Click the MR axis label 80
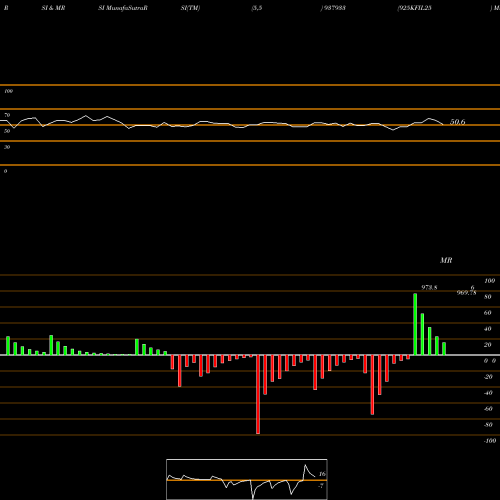 click(487, 297)
